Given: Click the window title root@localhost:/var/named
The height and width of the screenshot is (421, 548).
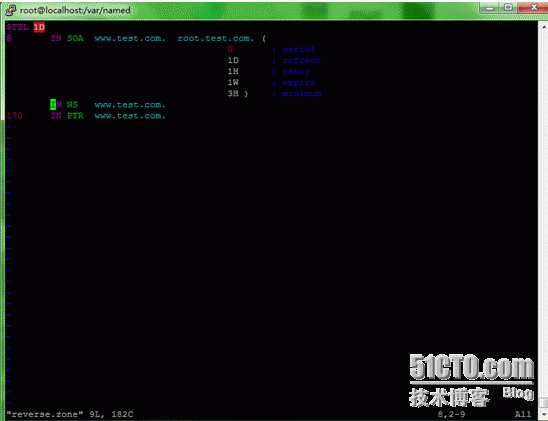Looking at the screenshot, I should click(75, 10).
